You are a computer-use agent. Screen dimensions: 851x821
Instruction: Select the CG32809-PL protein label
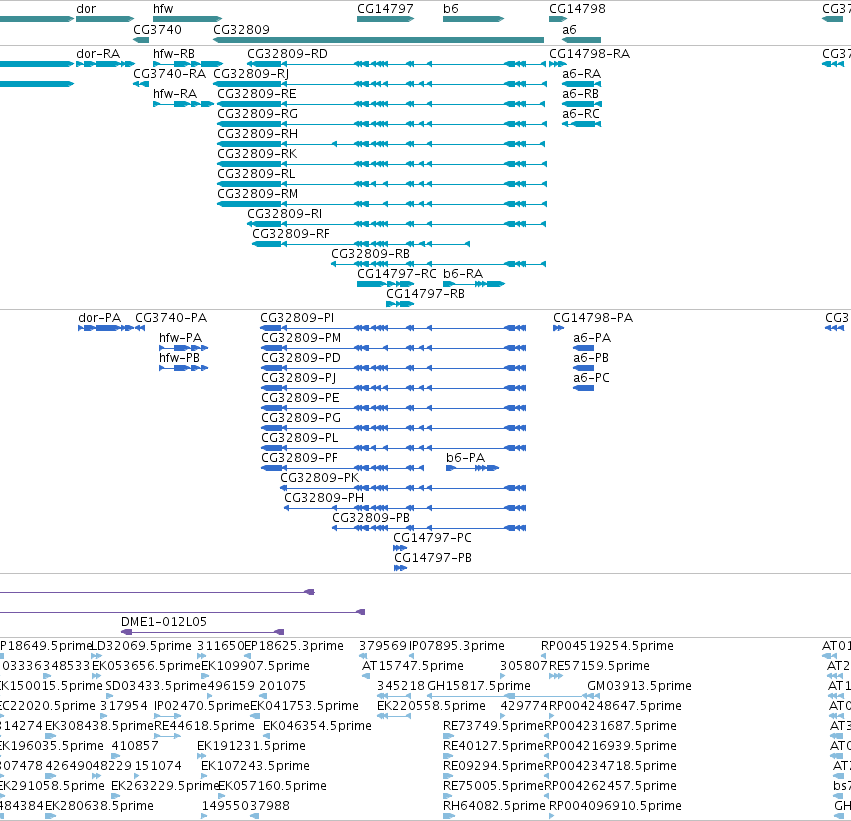coord(300,438)
